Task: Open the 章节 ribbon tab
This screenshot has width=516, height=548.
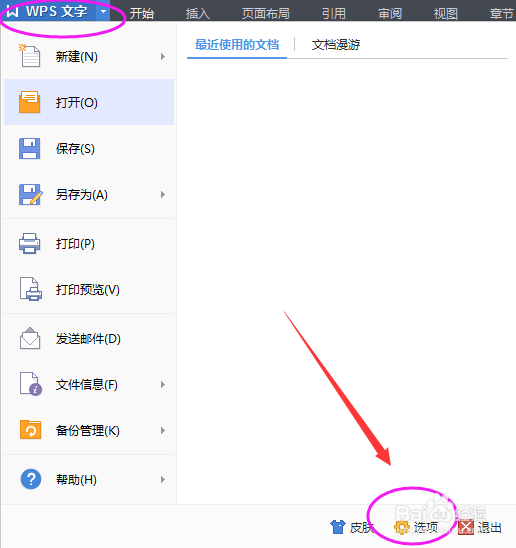Action: (x=502, y=13)
